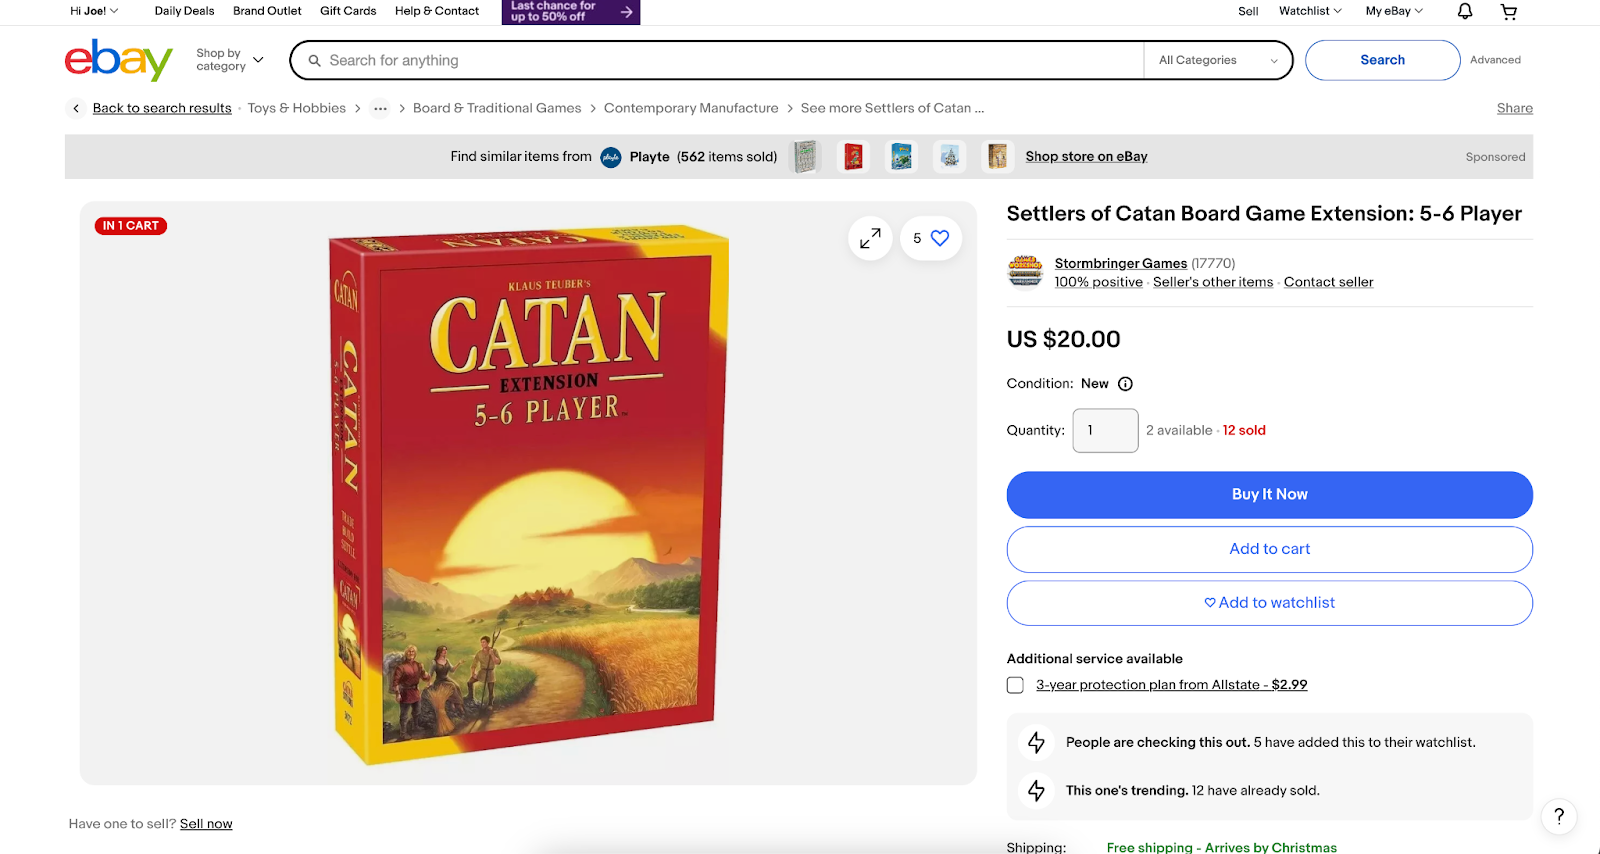Screen dimensions: 1600x854
Task: Click the 12 sold text
Action: (x=1244, y=430)
